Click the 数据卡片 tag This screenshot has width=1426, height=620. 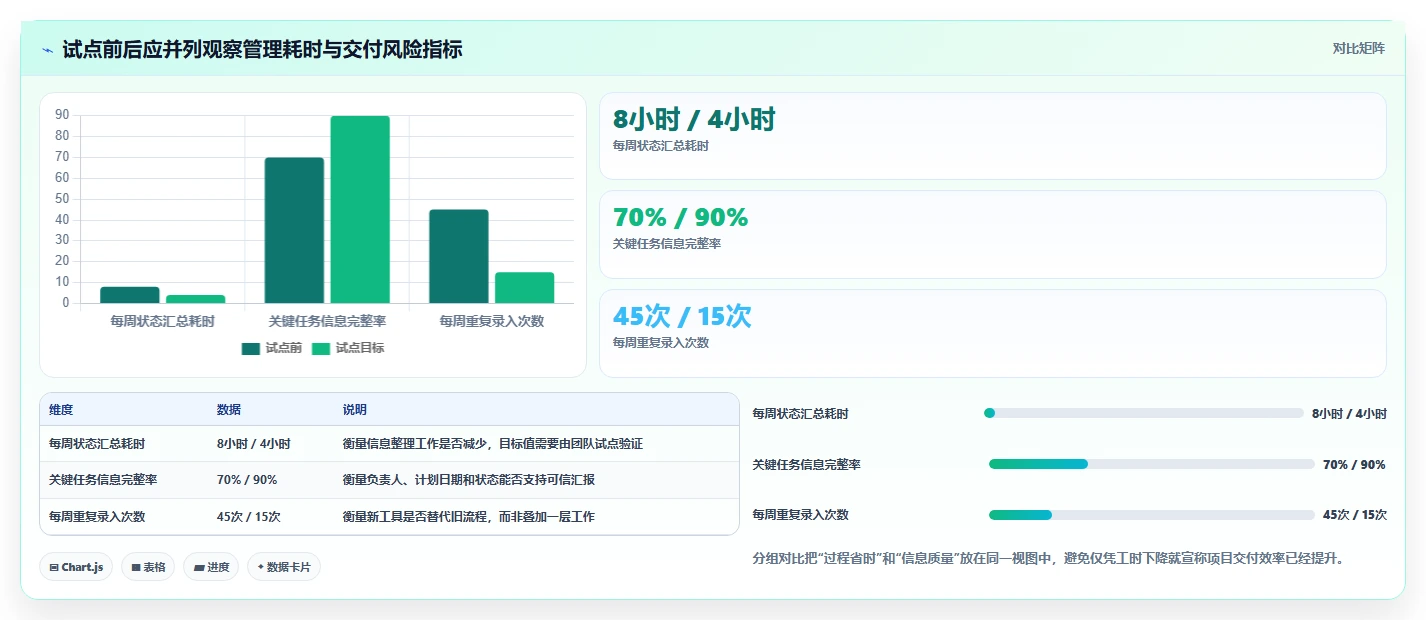pyautogui.click(x=284, y=567)
